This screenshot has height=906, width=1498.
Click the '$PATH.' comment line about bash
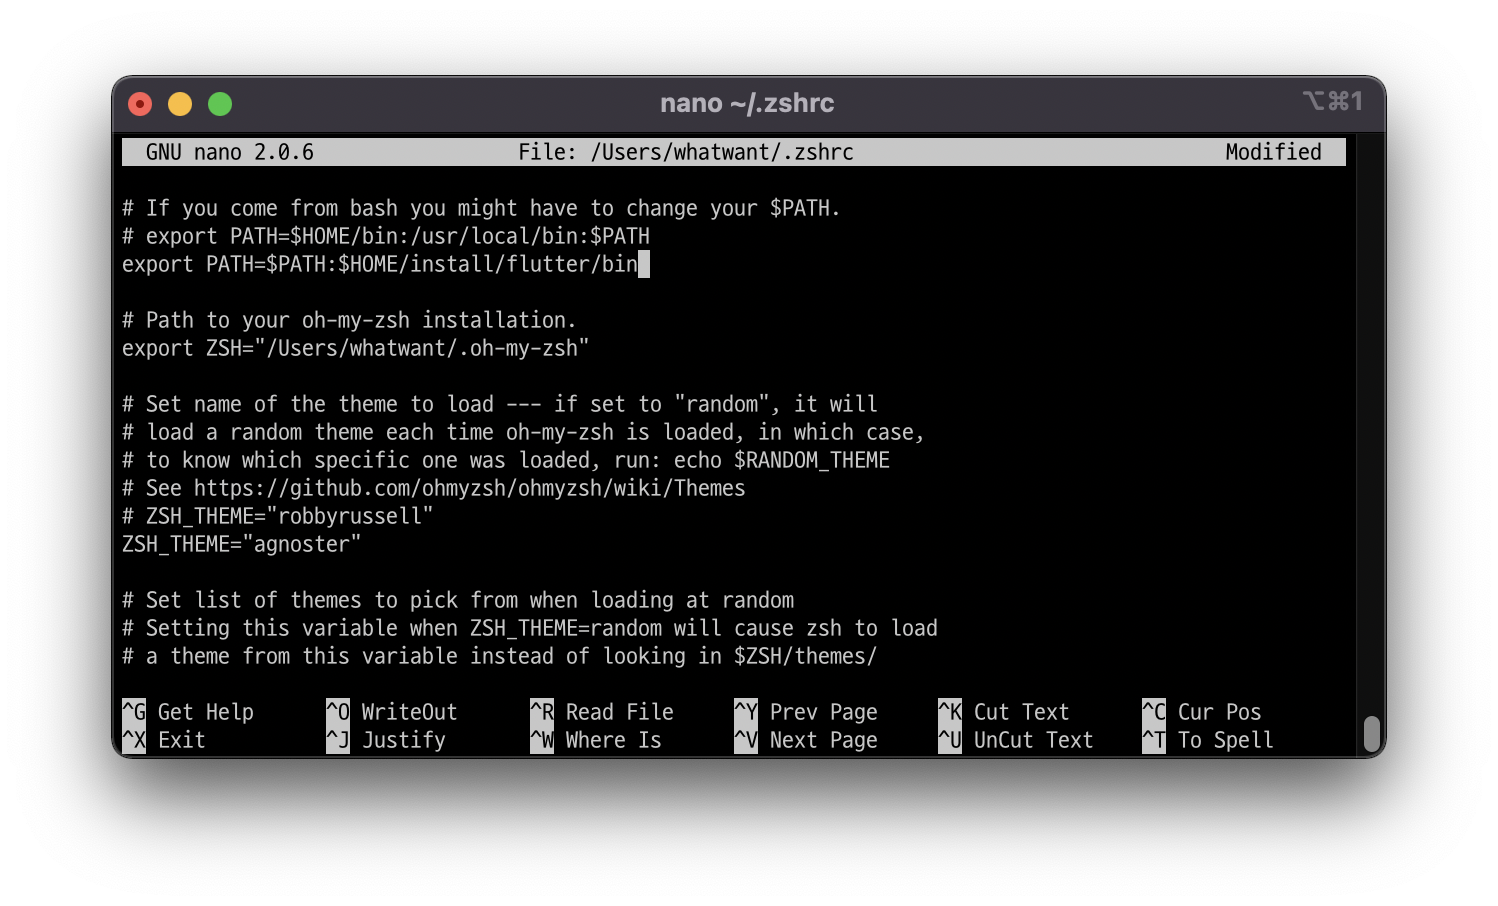[x=481, y=208]
